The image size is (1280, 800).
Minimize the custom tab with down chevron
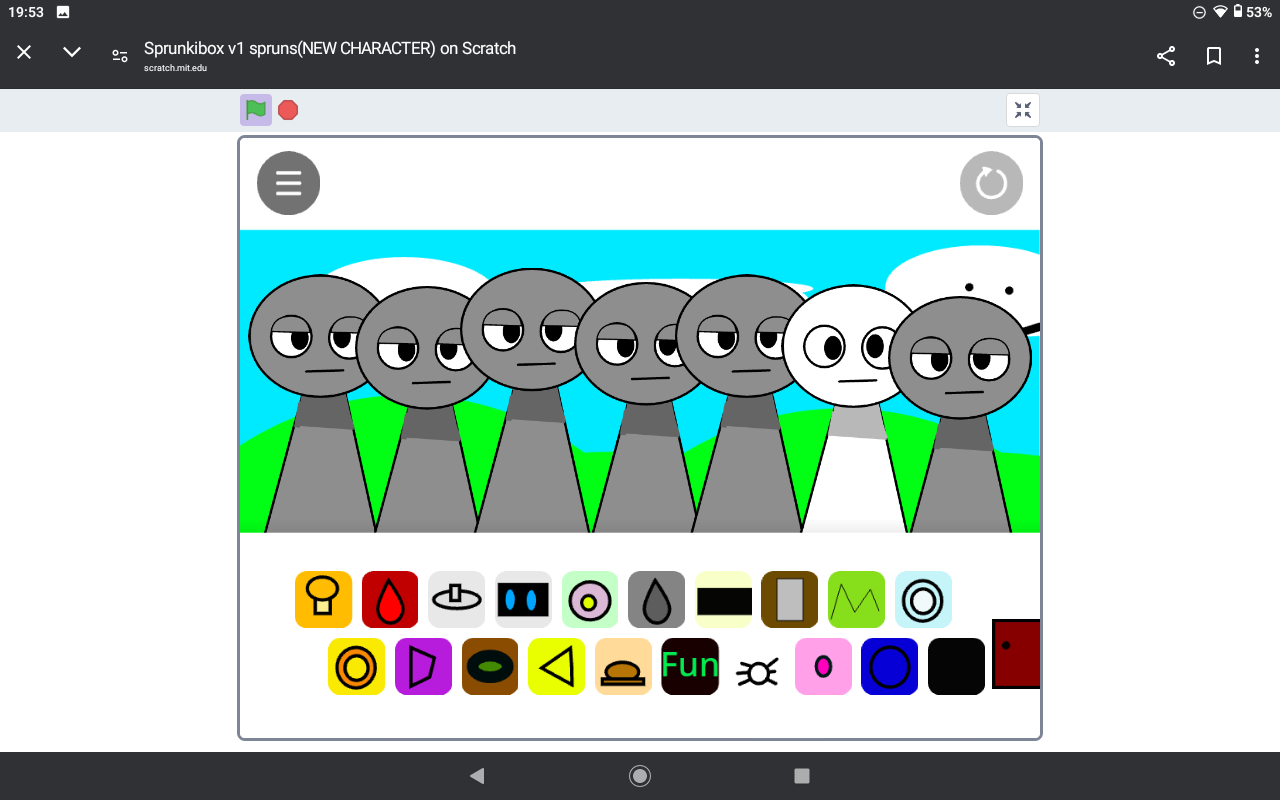coord(72,52)
